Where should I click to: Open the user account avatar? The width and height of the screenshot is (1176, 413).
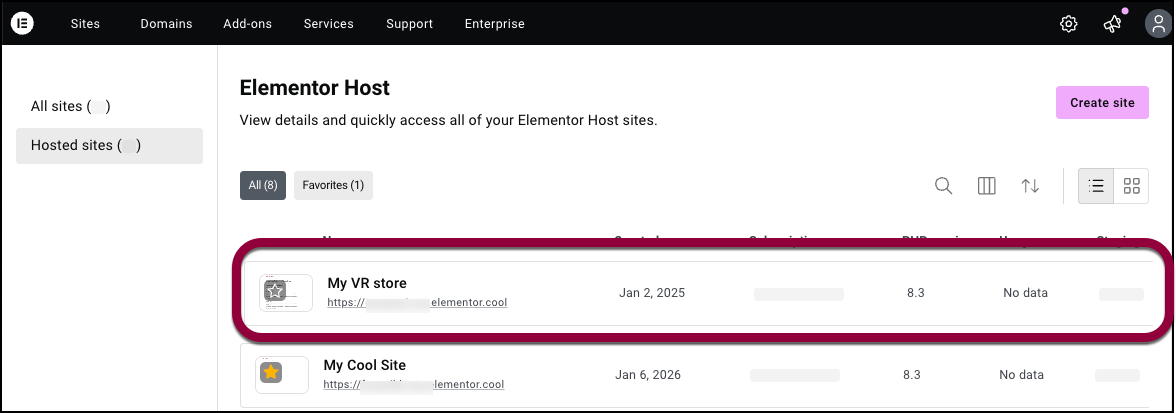(x=1158, y=23)
